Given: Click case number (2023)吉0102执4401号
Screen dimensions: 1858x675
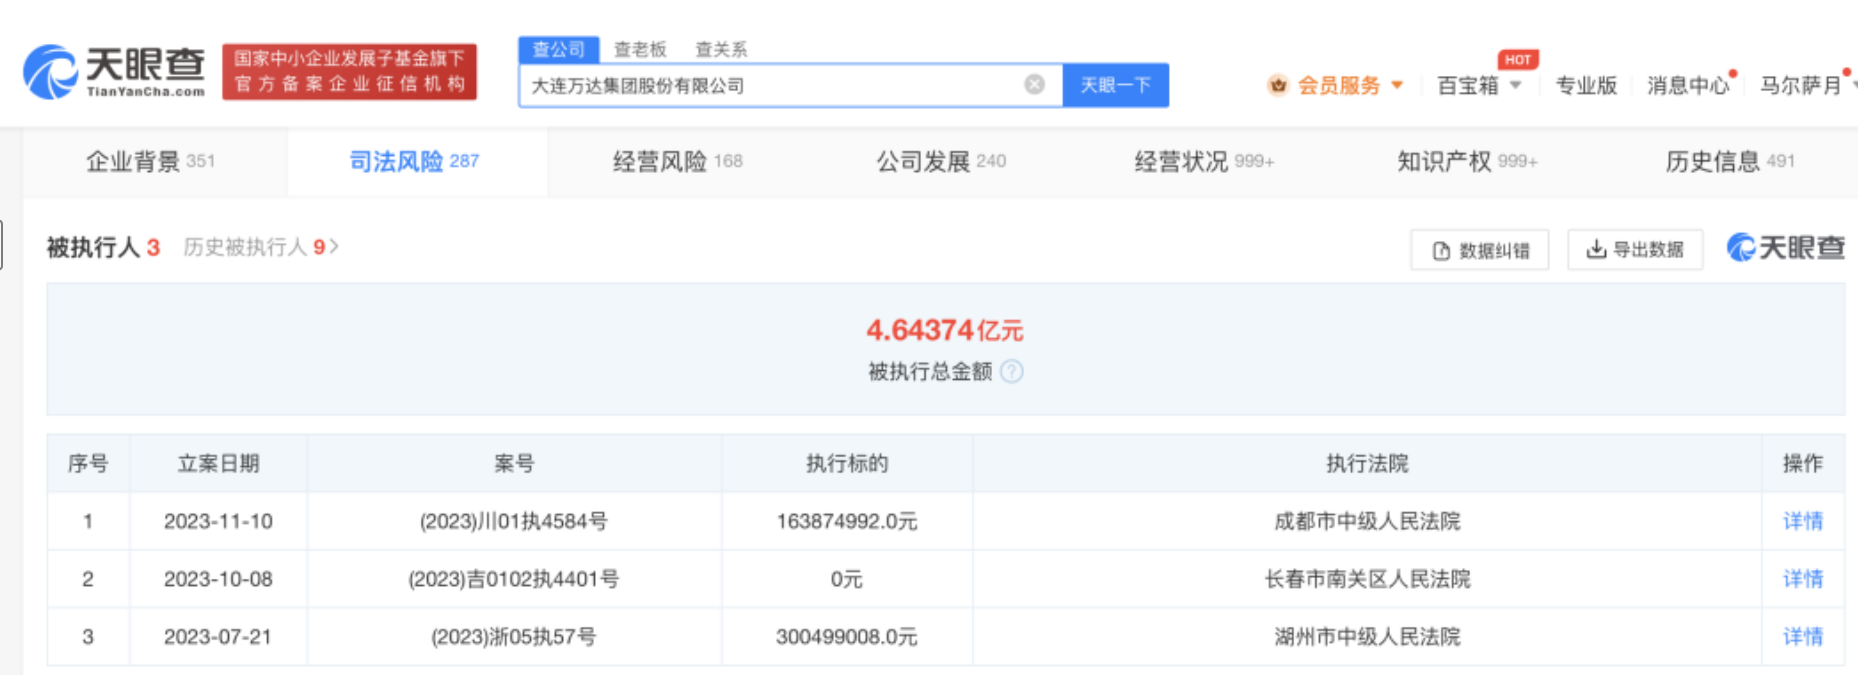Looking at the screenshot, I should click(x=513, y=579).
